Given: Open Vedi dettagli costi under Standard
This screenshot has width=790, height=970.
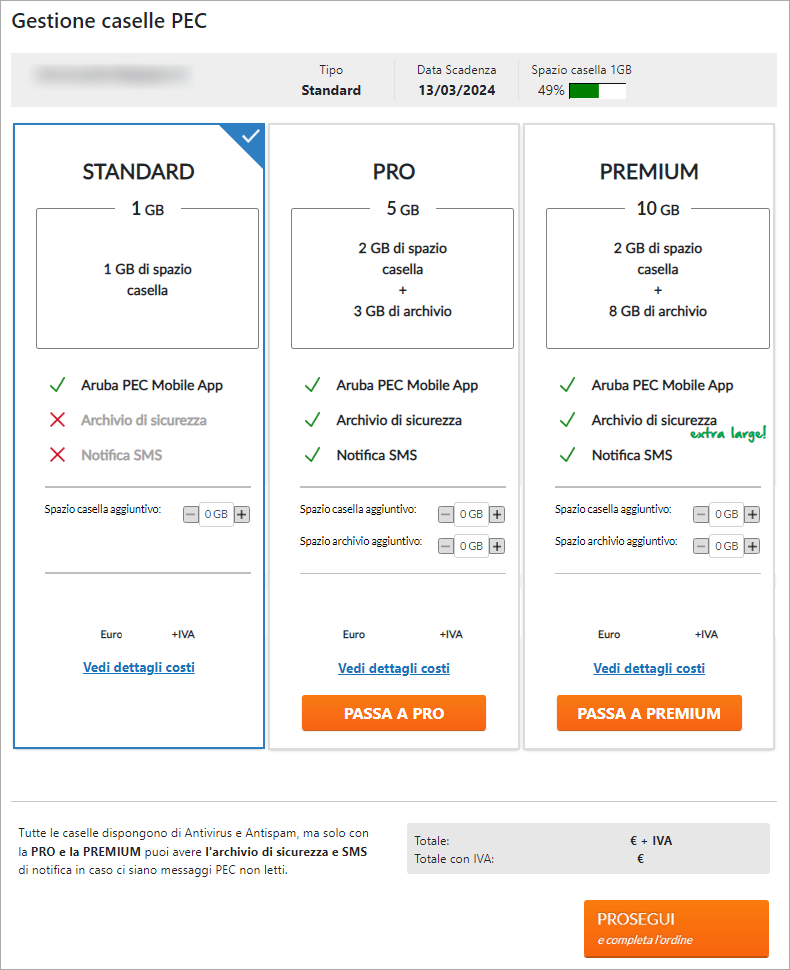Looking at the screenshot, I should tap(139, 667).
